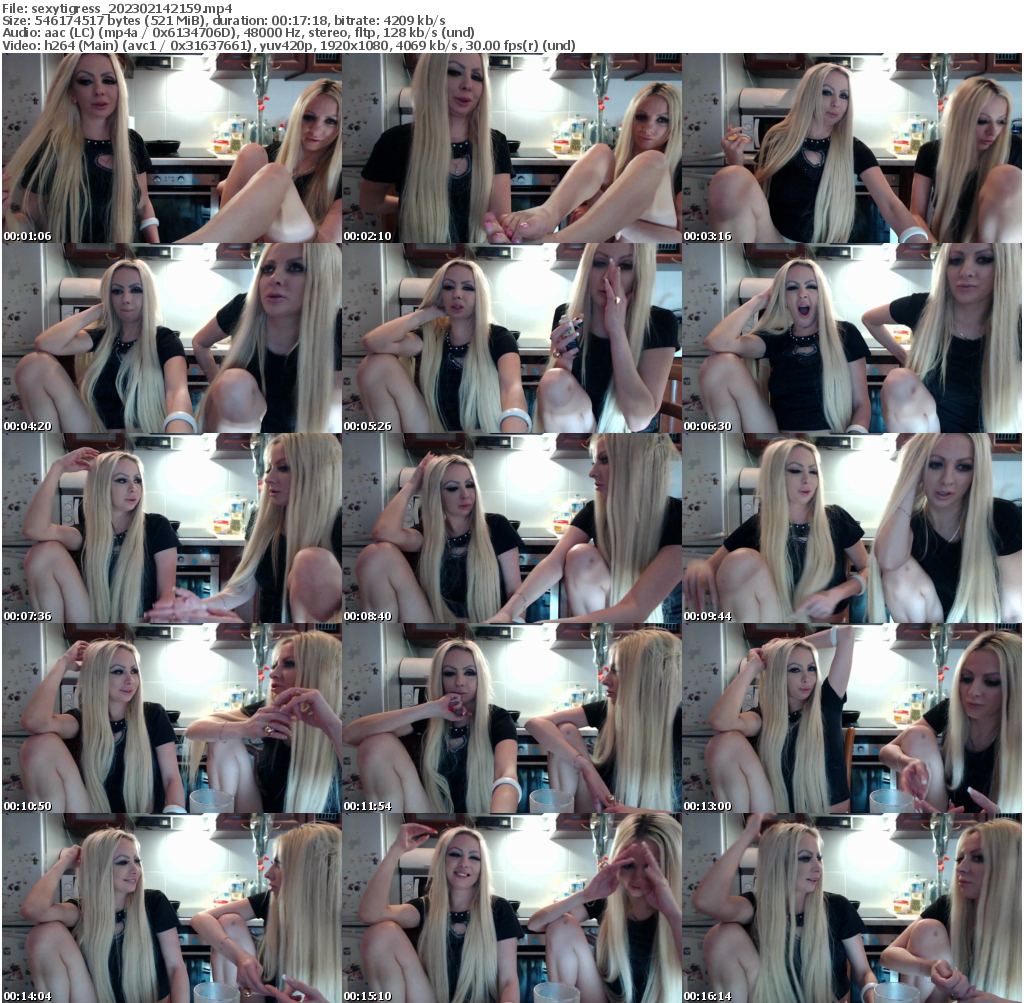Screen dimensions: 1024x1003
Task: Open the frame marked 00:02:10
Action: tap(510, 148)
